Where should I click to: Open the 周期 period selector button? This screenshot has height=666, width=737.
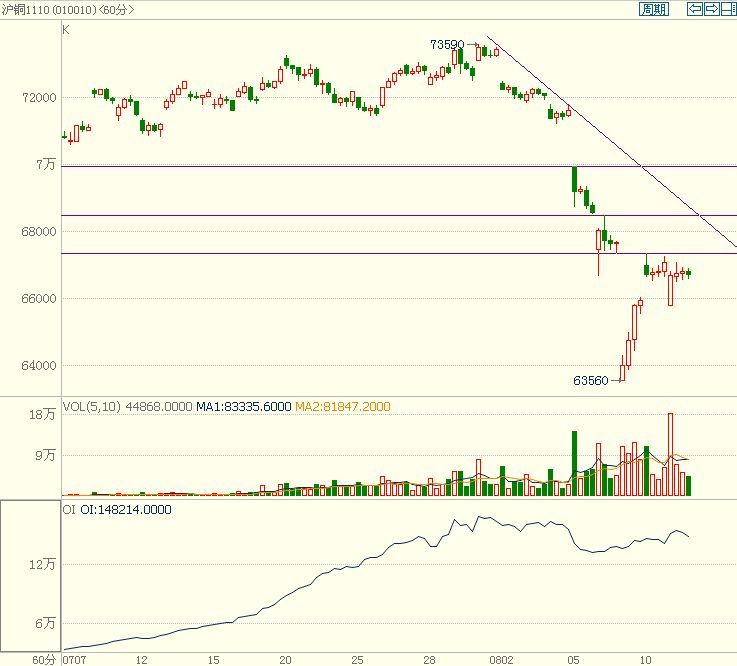[654, 9]
